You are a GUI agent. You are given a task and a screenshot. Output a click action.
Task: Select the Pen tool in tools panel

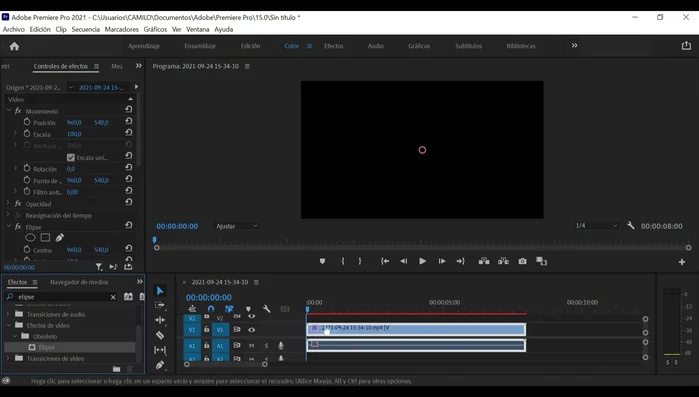pos(160,365)
